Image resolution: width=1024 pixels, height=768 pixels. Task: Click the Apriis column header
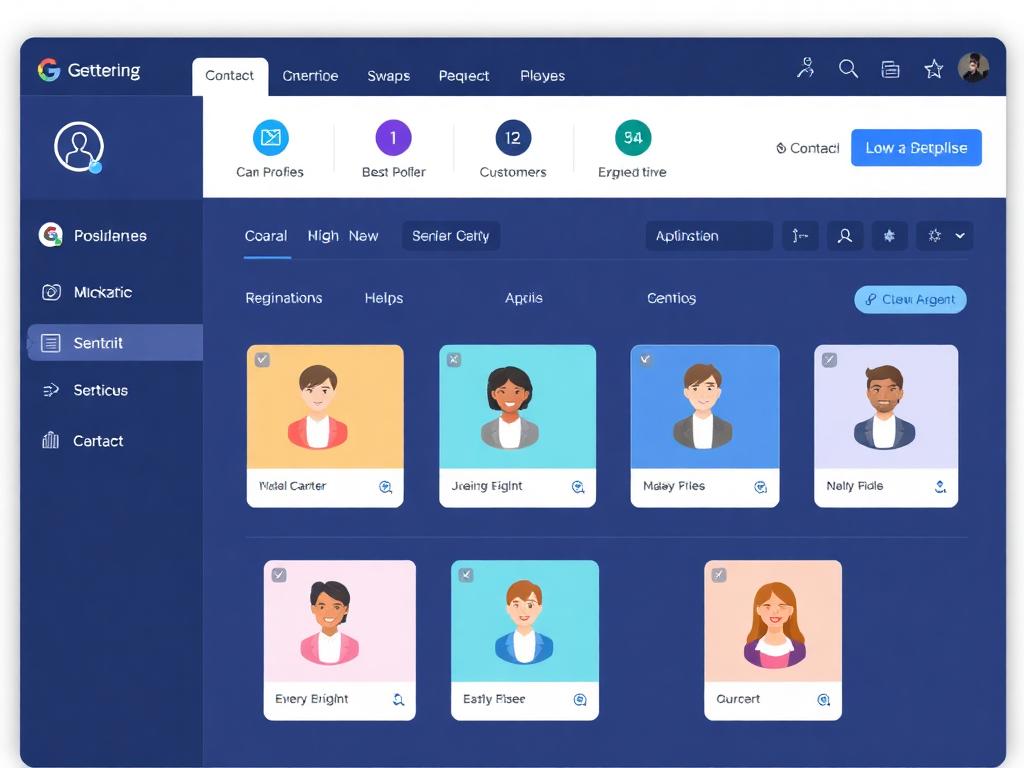coord(523,298)
